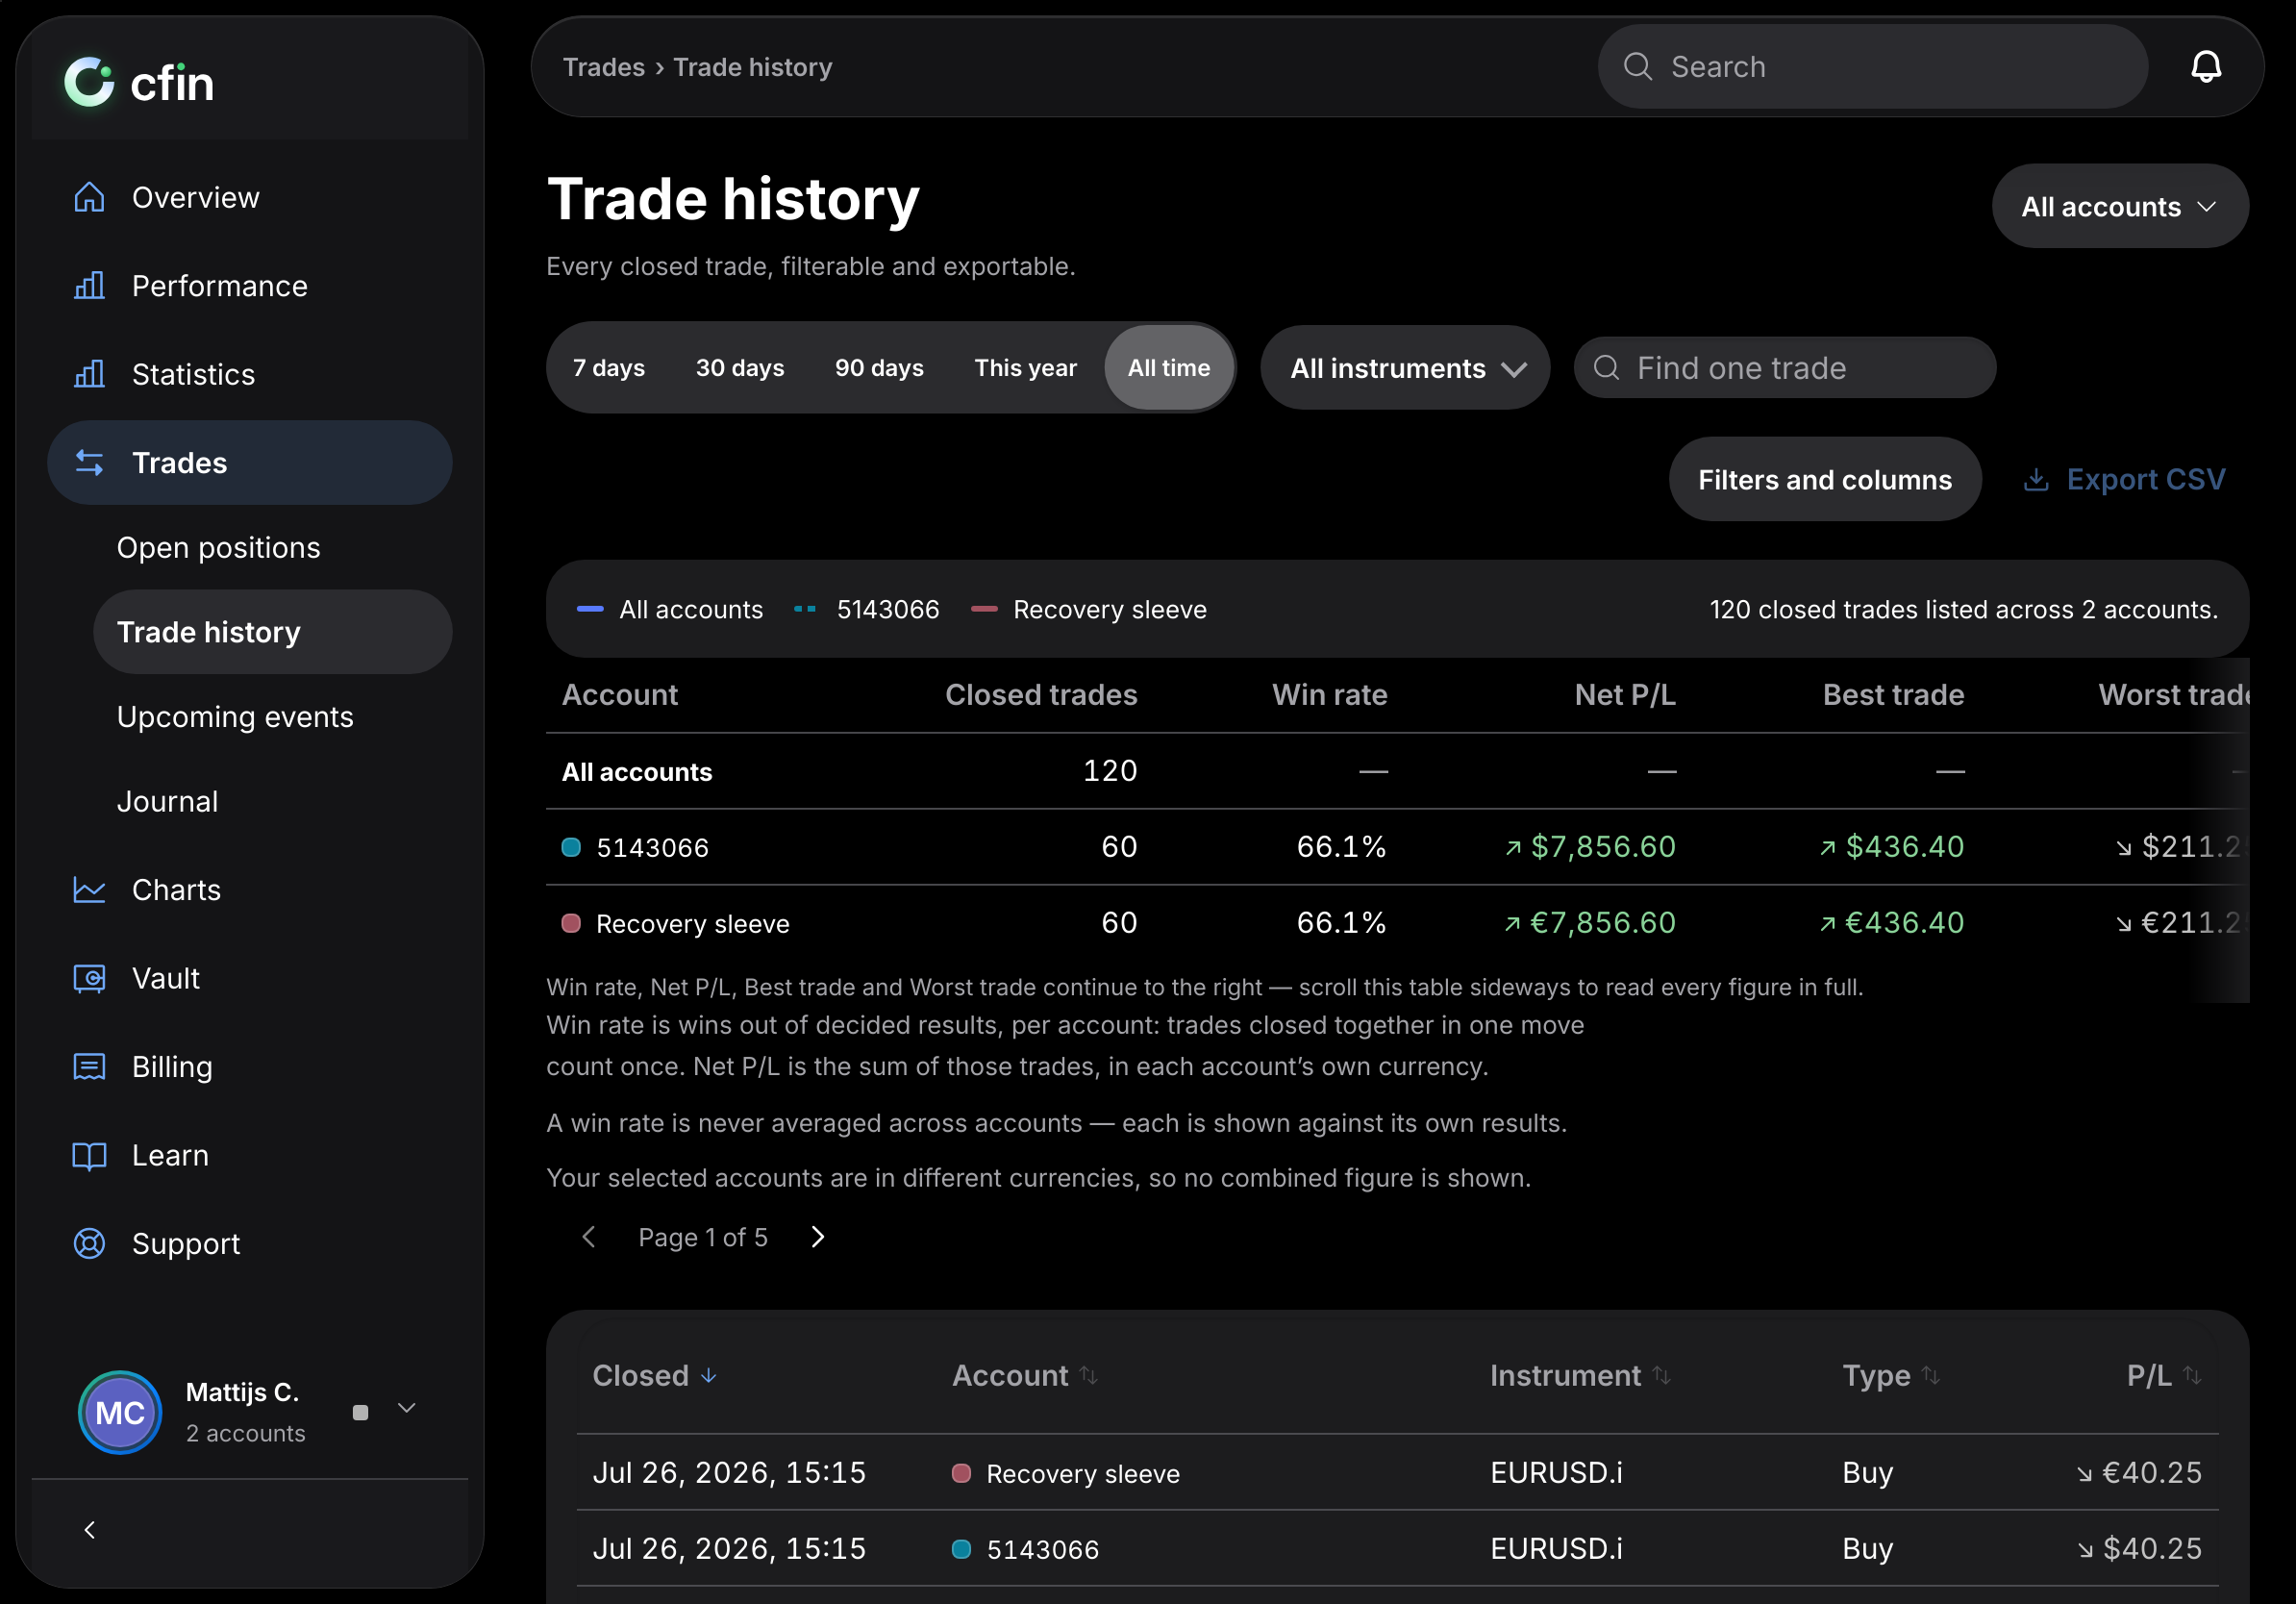Screen dimensions: 2296x1604
Task: Click Recovery sleeve red dot in summary row
Action: coord(571,923)
